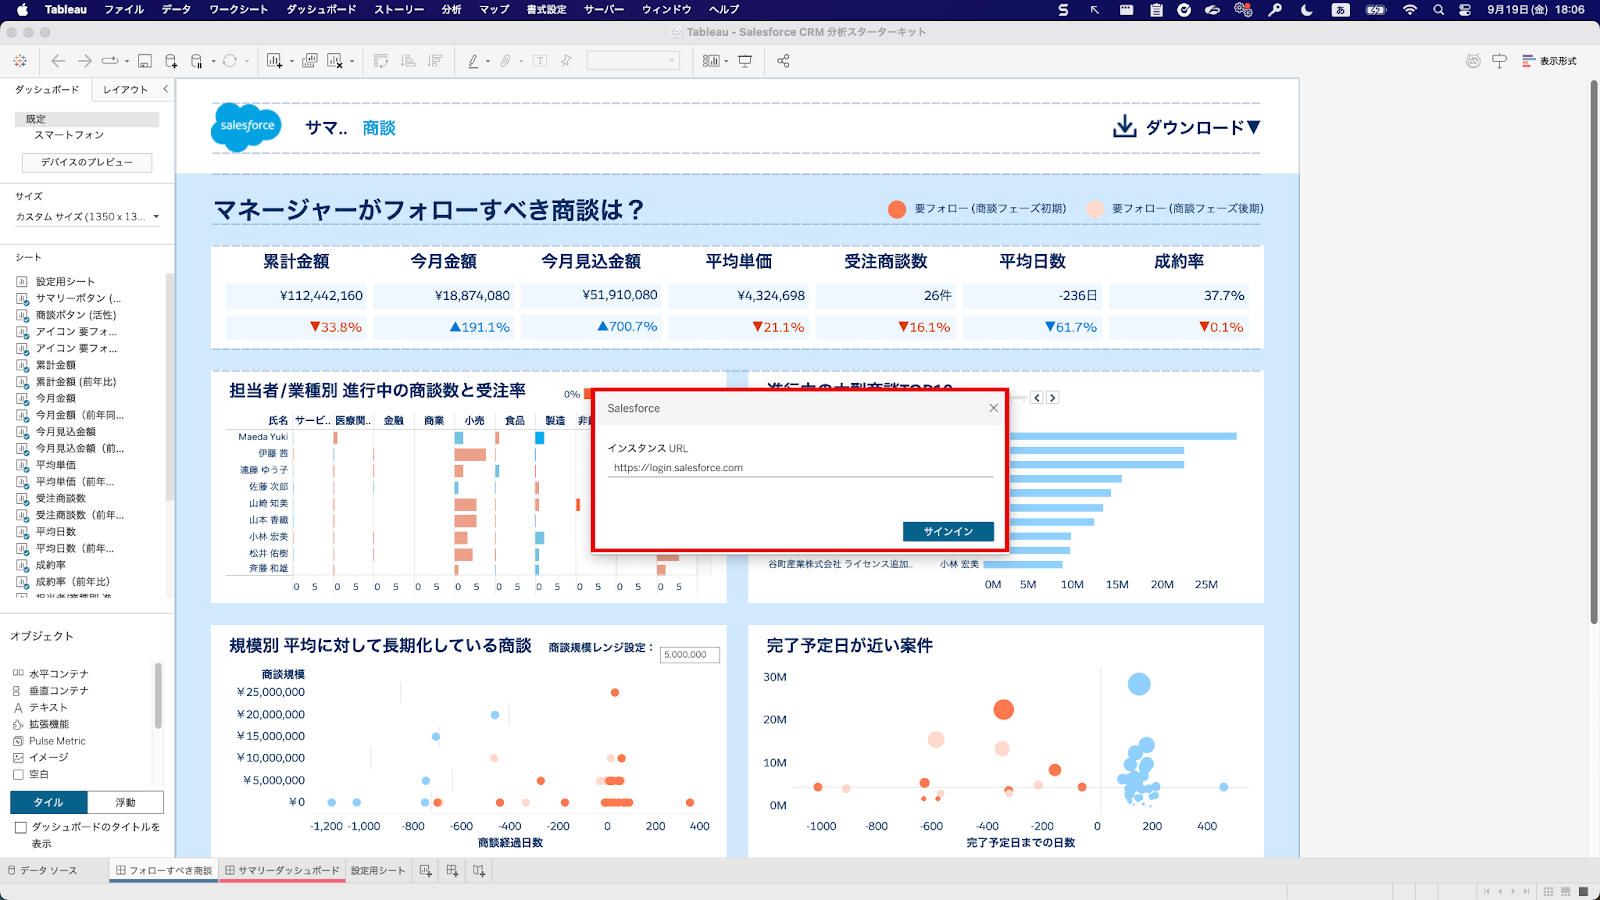Click the サインイン button
The image size is (1600, 900).
(948, 531)
